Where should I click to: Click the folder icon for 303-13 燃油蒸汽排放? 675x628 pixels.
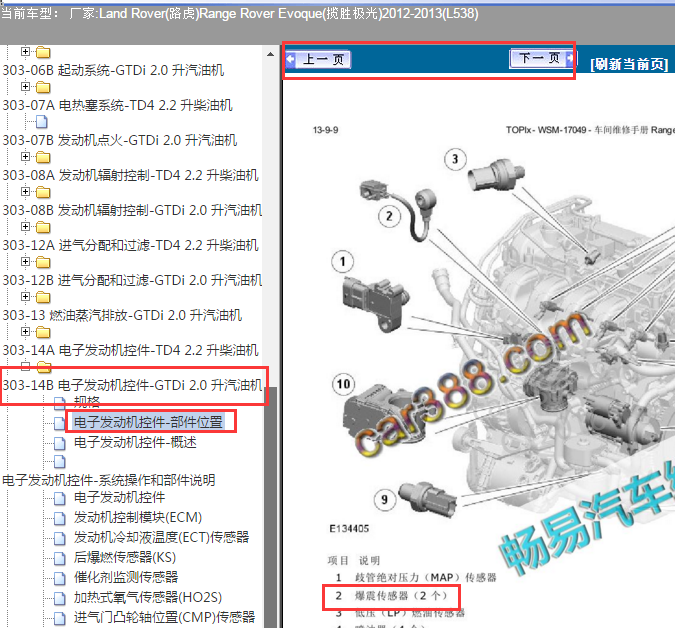(x=43, y=297)
